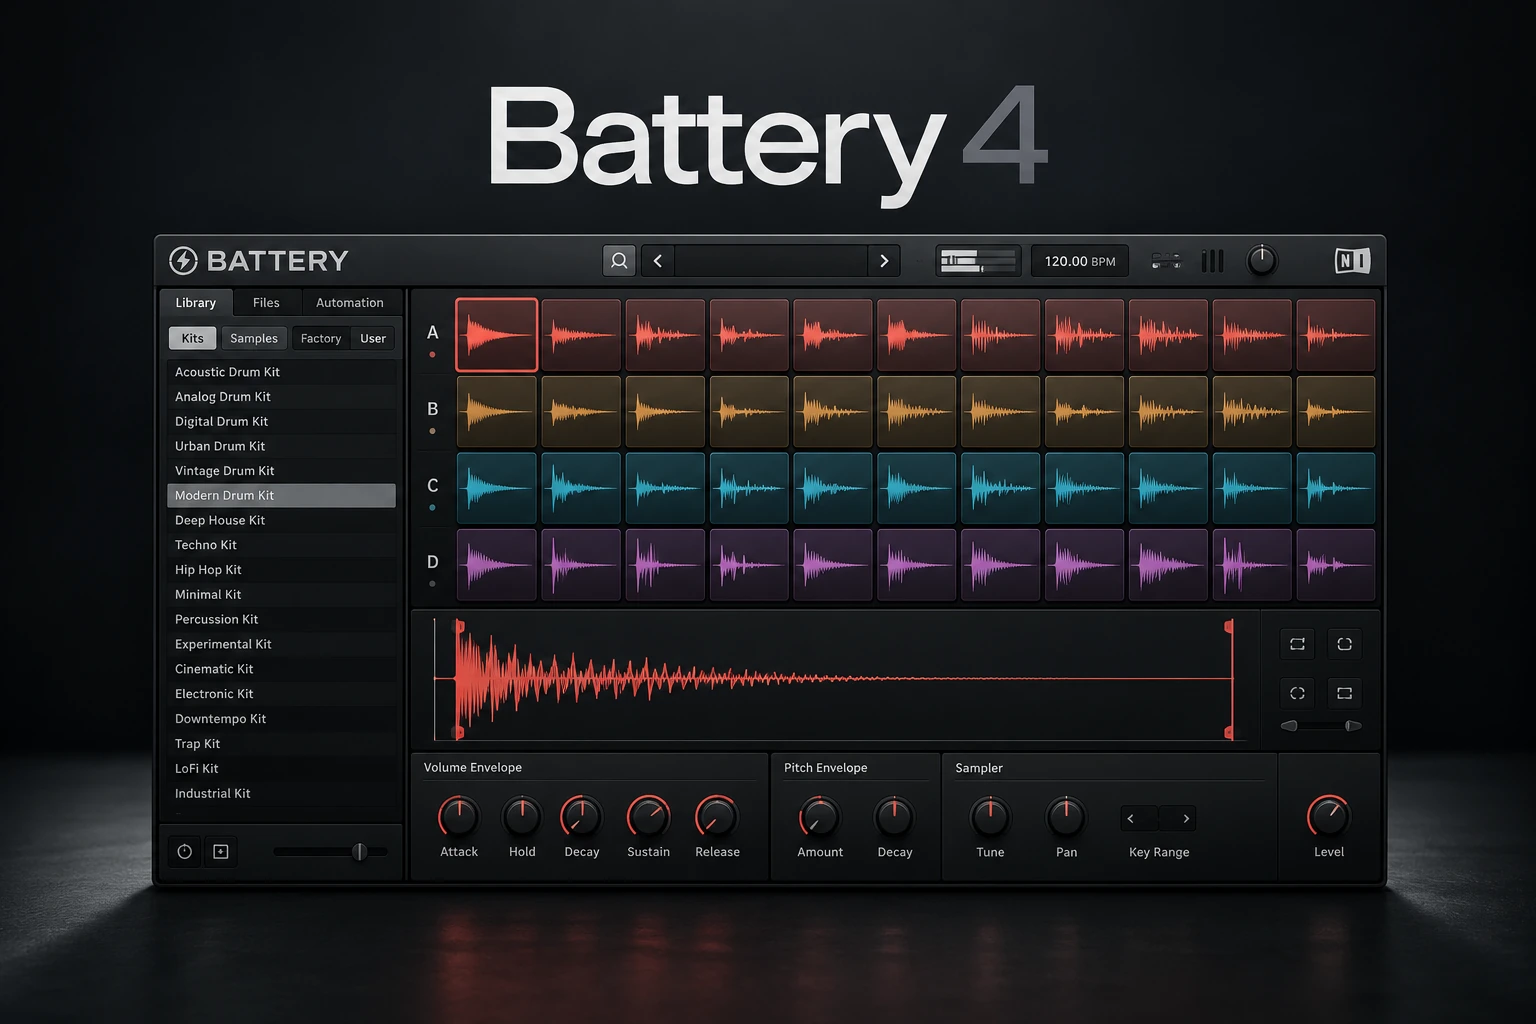Select the first red pad in row A
This screenshot has height=1024, width=1536.
(497, 335)
